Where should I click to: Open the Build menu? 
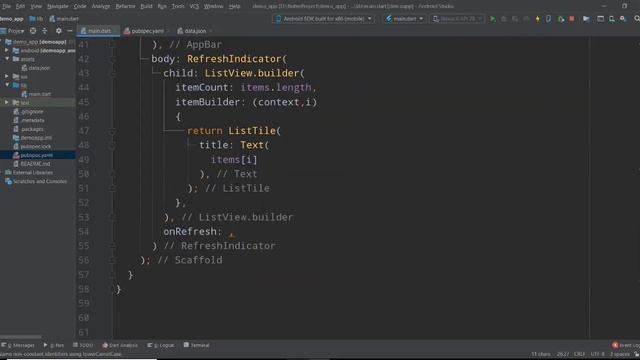coord(146,6)
